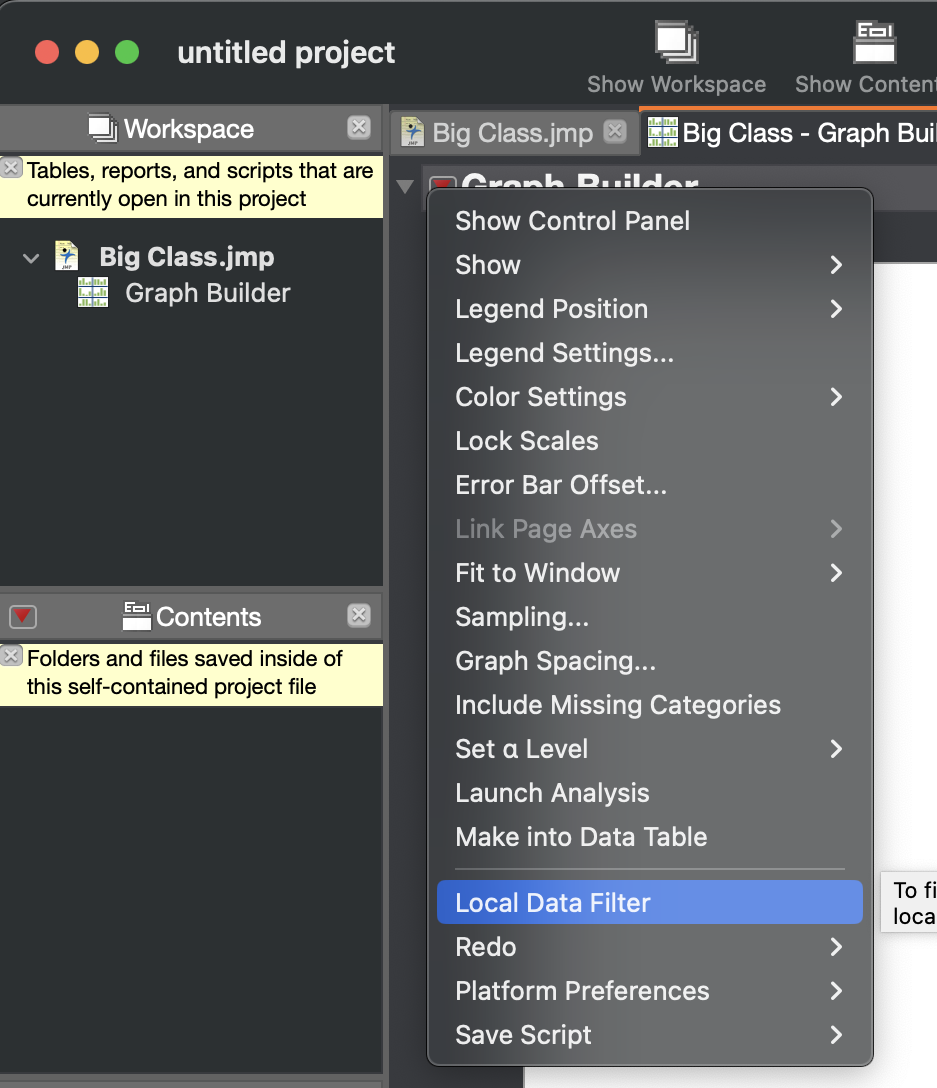Image resolution: width=937 pixels, height=1088 pixels.
Task: Dismiss the Workspace description note
Action: point(11,168)
